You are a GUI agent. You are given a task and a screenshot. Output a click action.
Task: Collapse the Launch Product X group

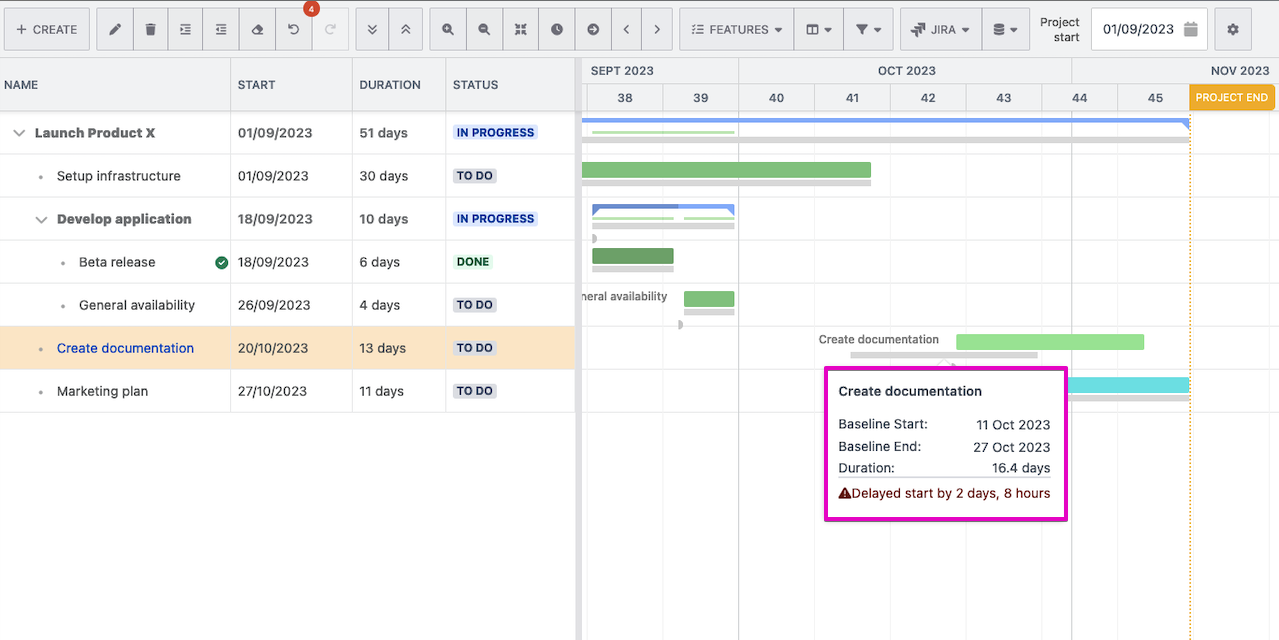[x=19, y=133]
